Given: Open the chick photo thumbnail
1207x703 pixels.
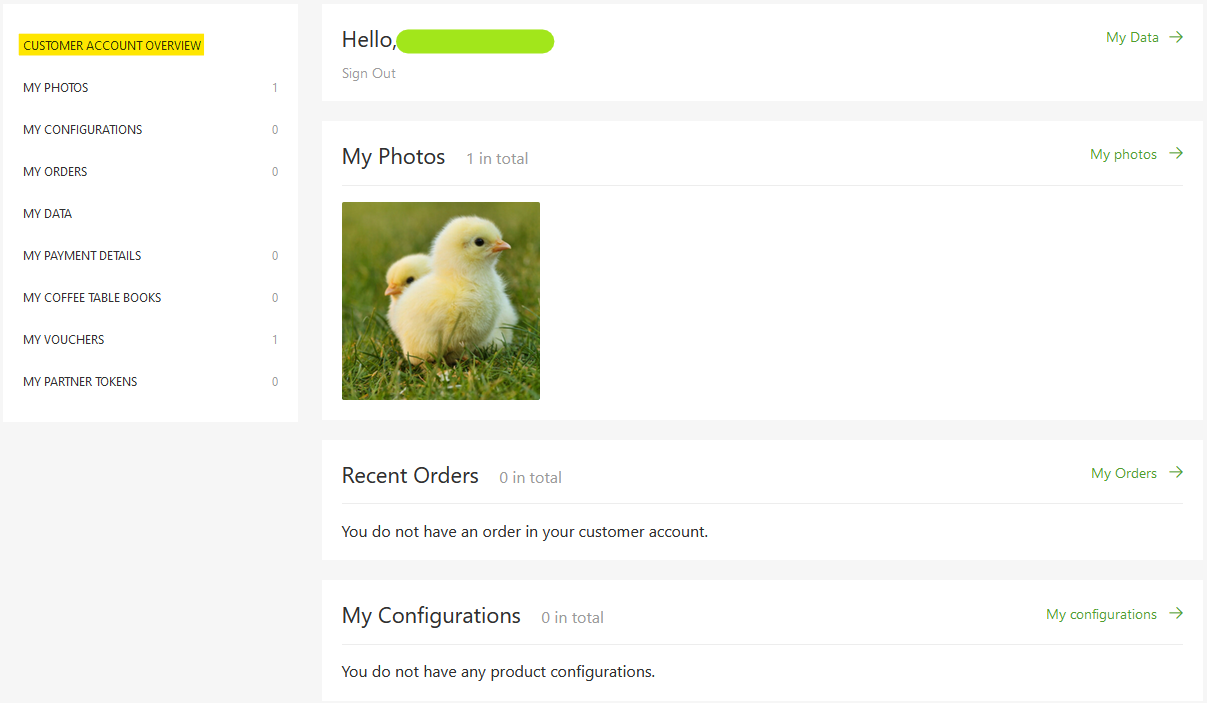Looking at the screenshot, I should tap(441, 301).
